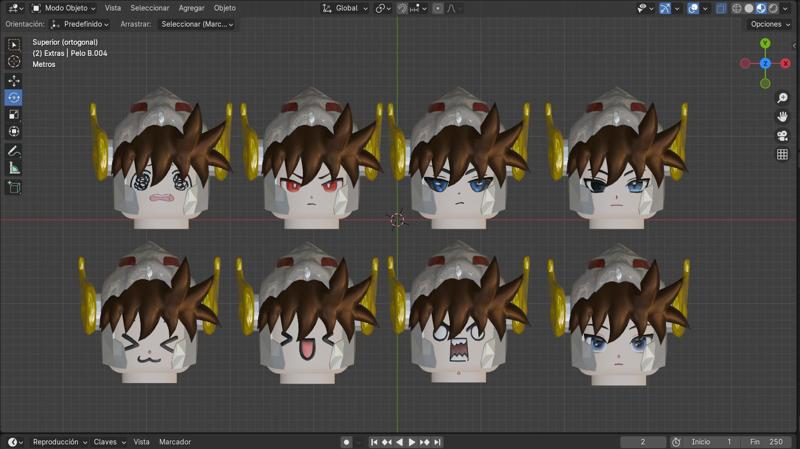Select the Move tool

[14, 81]
